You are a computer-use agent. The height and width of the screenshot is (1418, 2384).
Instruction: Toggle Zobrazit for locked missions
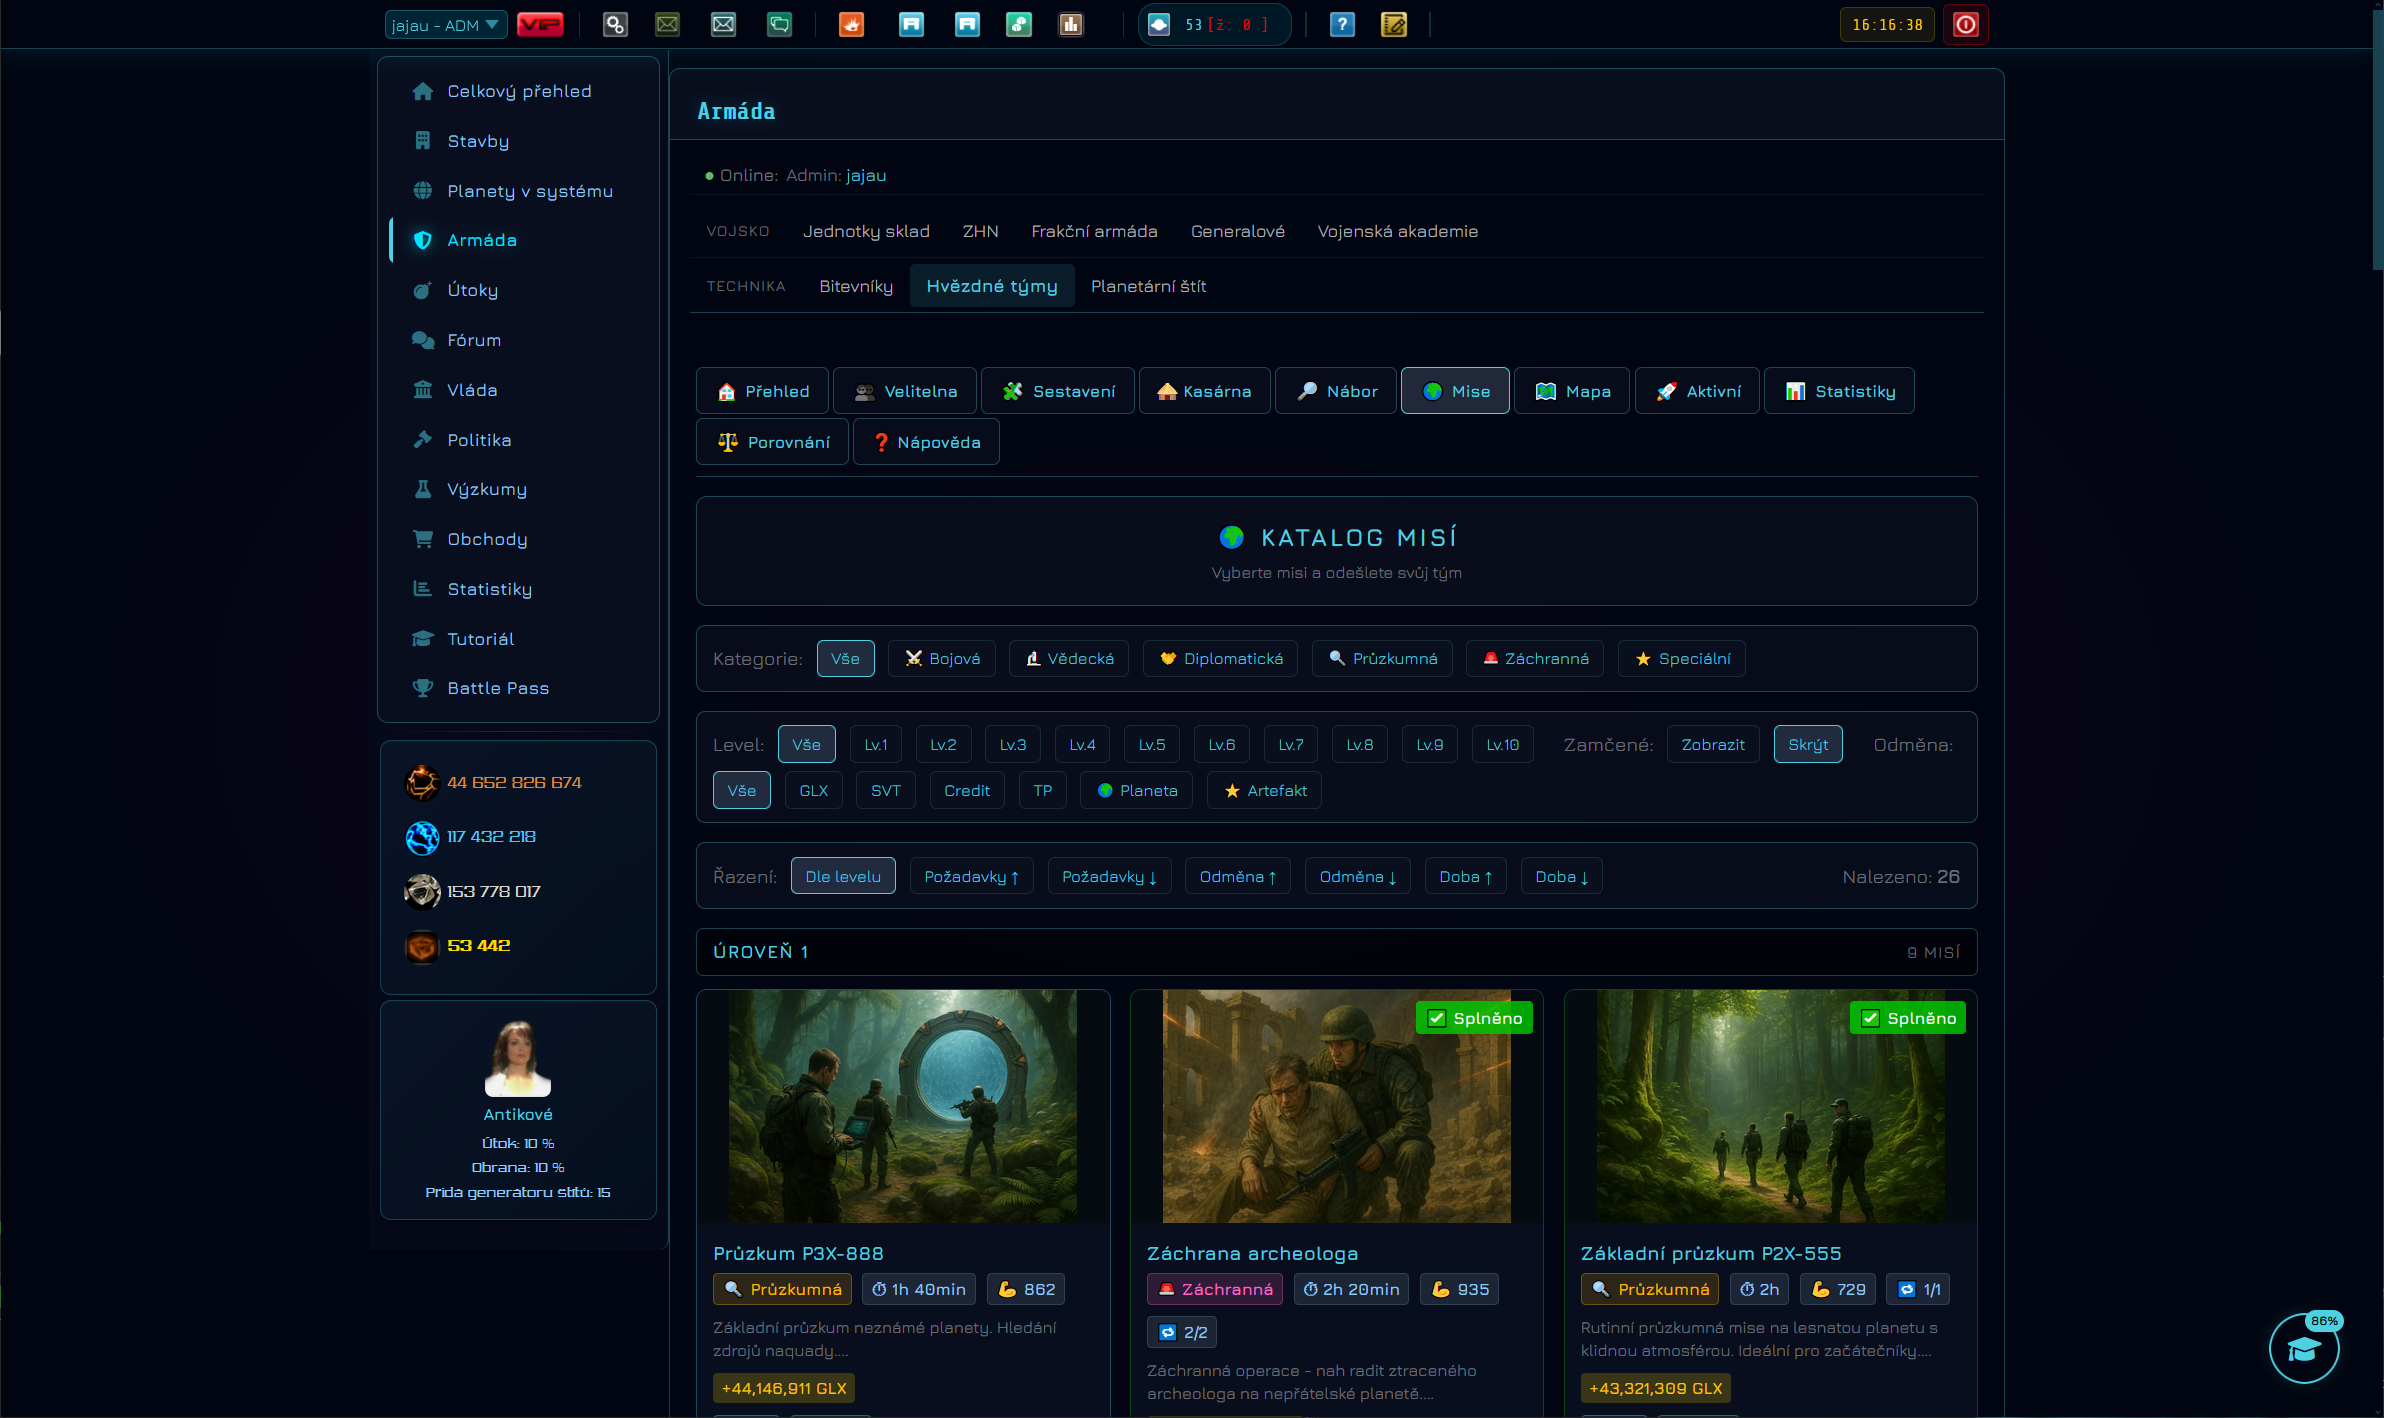pyautogui.click(x=1712, y=744)
